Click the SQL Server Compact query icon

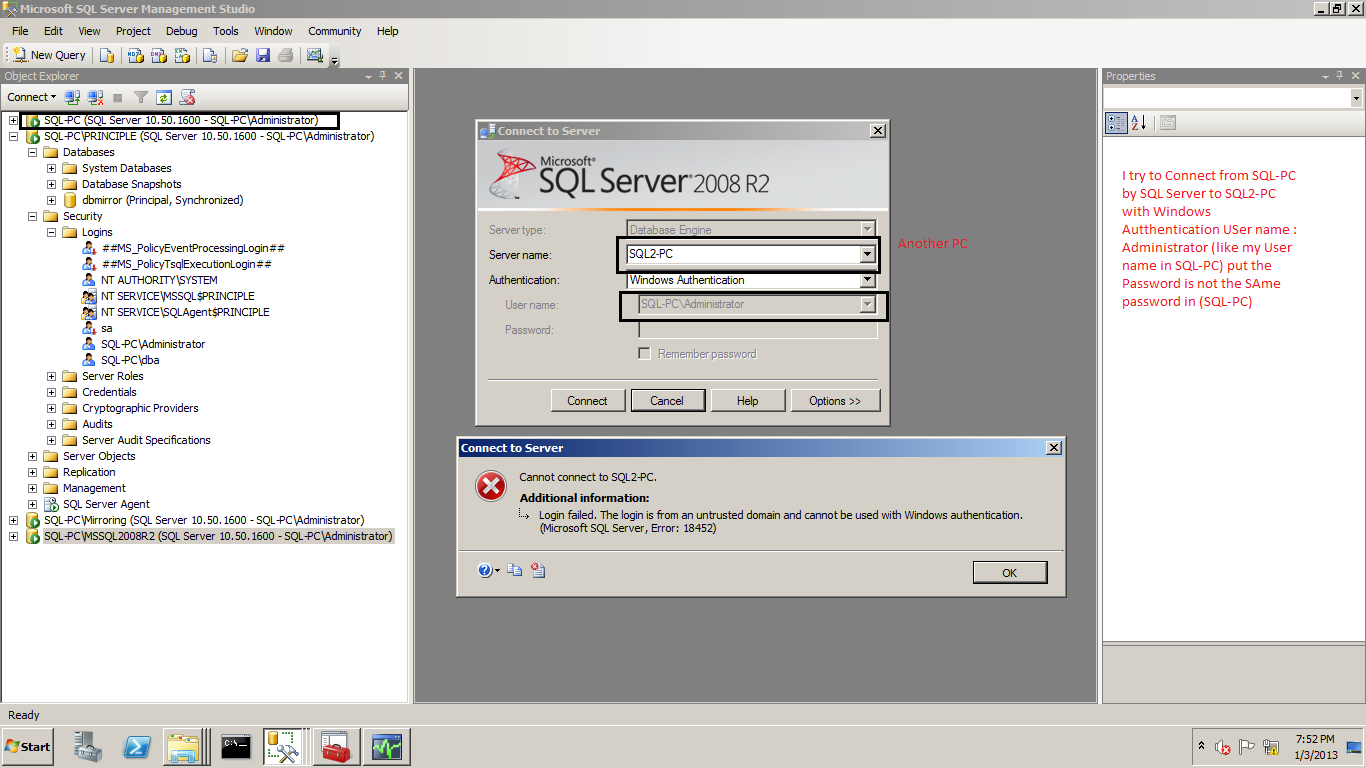pos(209,55)
